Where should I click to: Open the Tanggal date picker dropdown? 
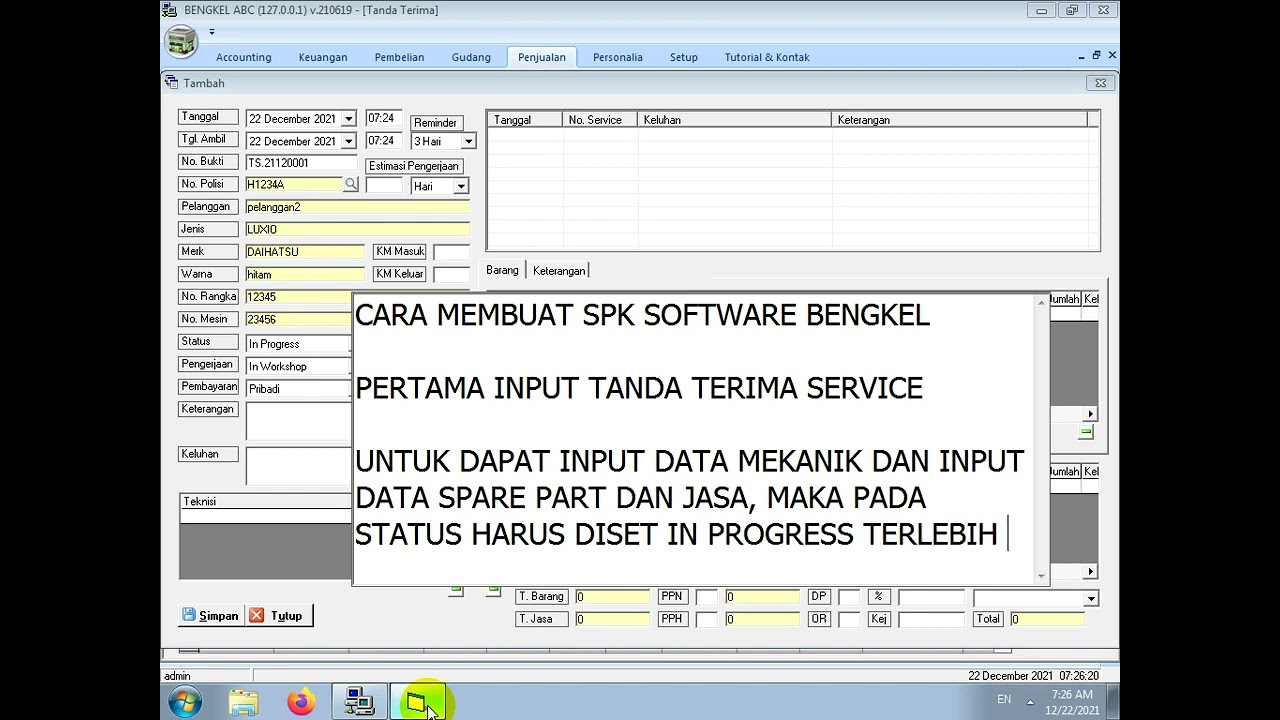pos(348,119)
